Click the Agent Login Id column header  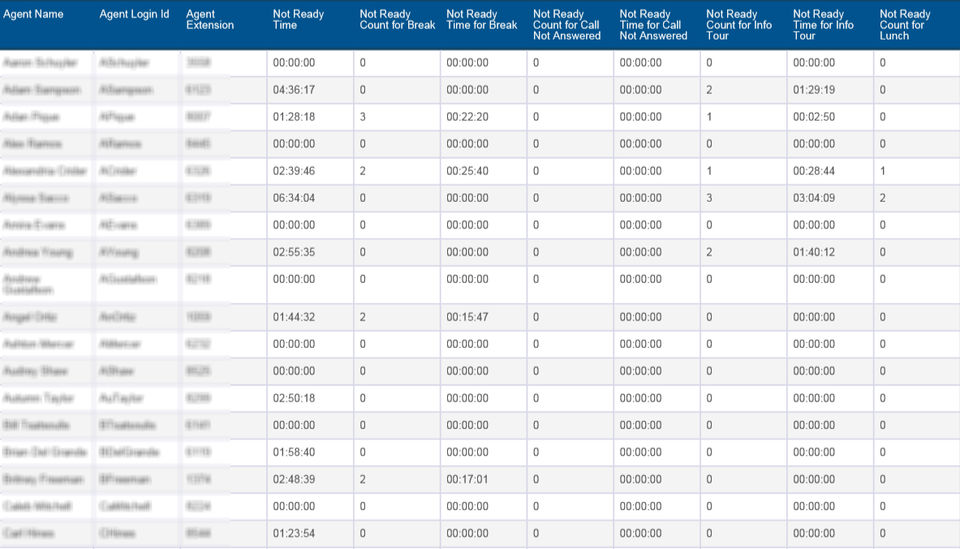click(x=134, y=14)
